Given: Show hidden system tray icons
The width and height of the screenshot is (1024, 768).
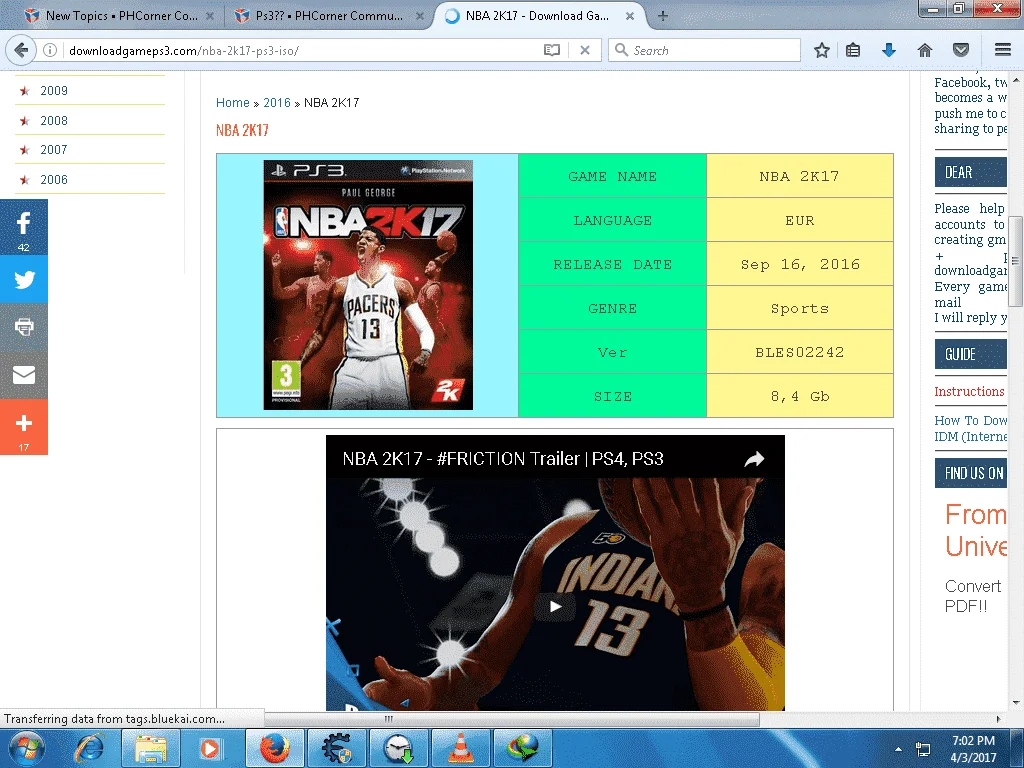Looking at the screenshot, I should [x=899, y=749].
